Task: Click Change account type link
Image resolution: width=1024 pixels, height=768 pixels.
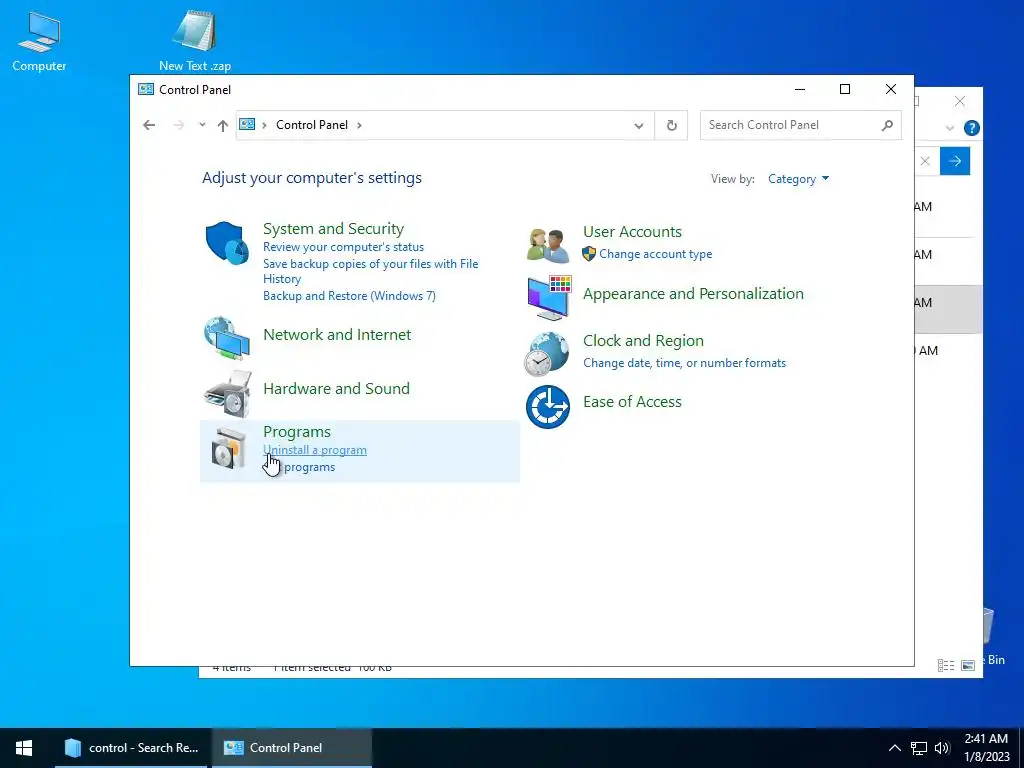Action: [656, 254]
